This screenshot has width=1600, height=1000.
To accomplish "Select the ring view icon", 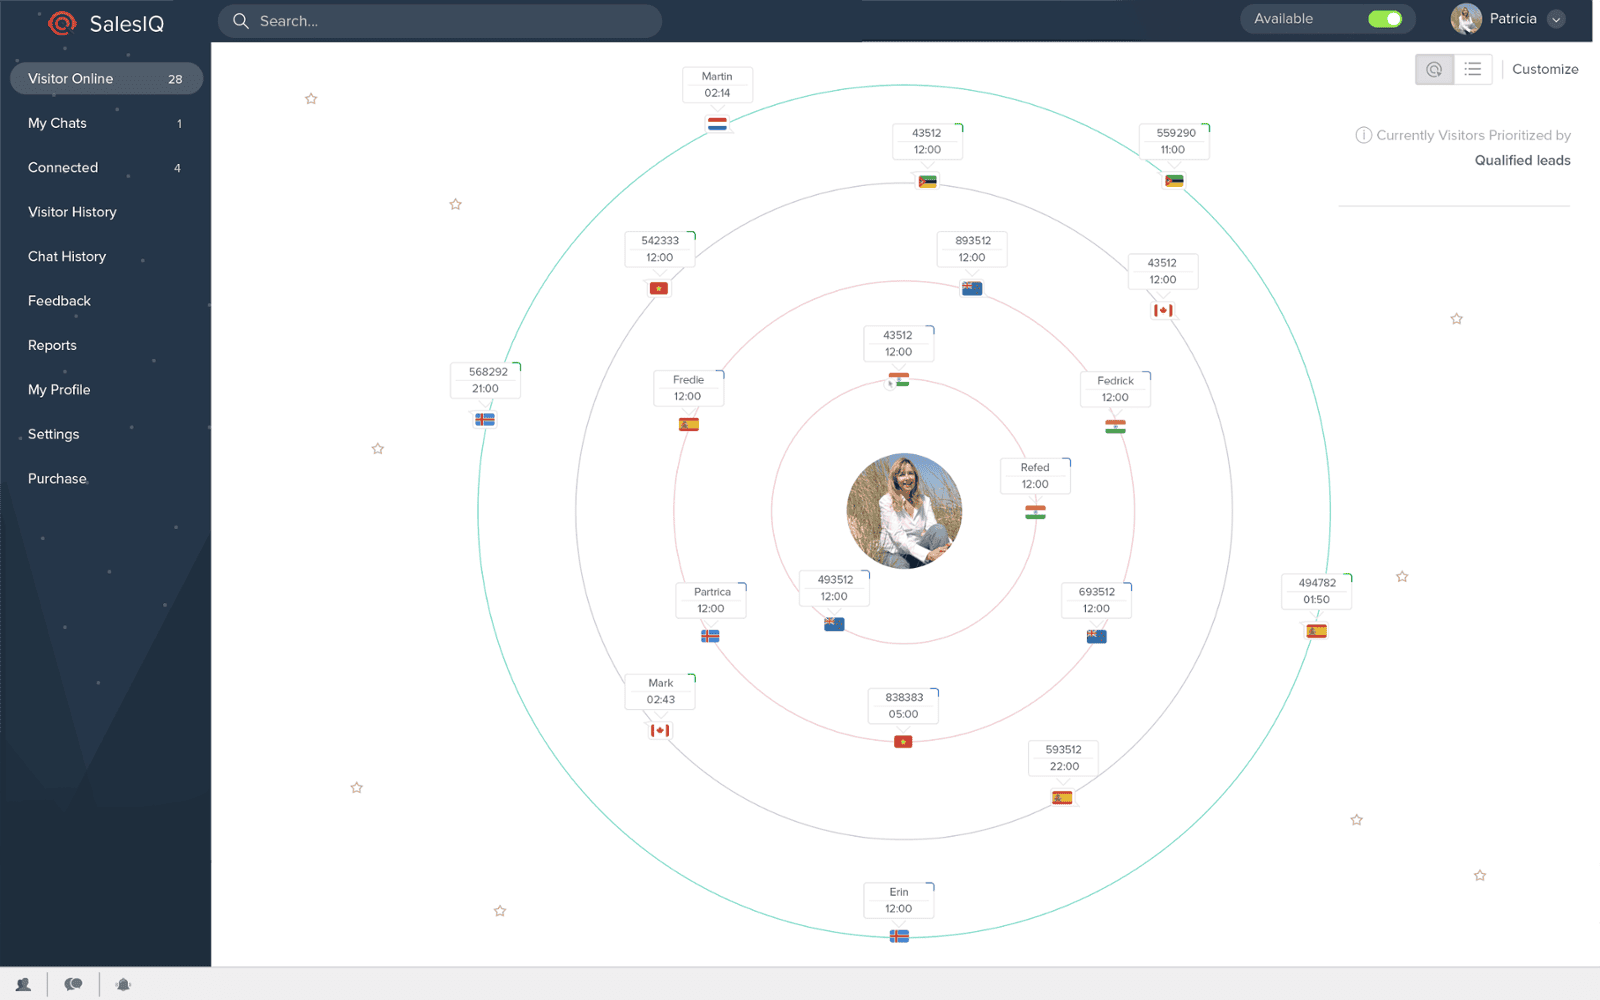I will (1434, 69).
